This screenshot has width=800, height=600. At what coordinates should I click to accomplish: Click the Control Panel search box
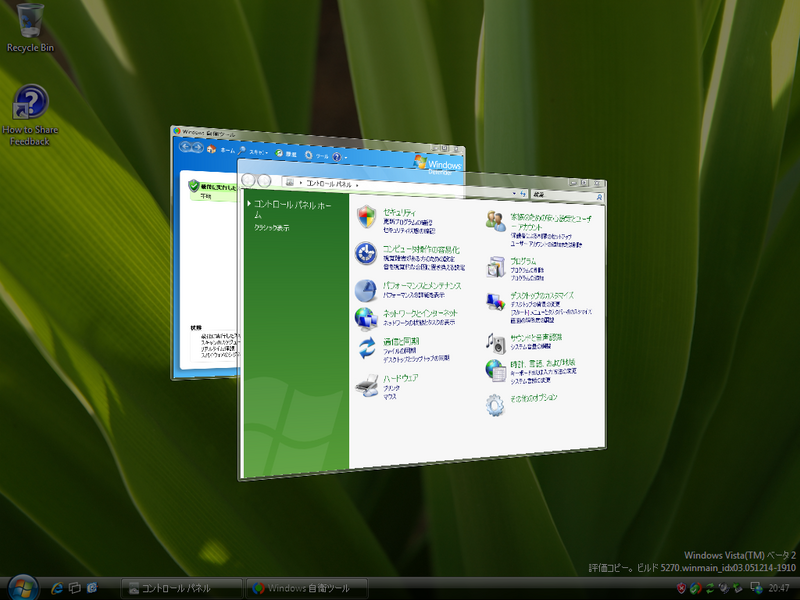(x=567, y=195)
